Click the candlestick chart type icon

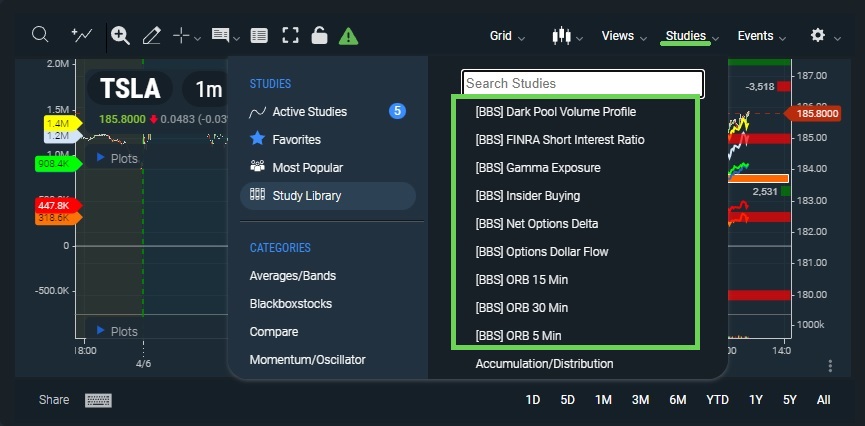[x=560, y=35]
